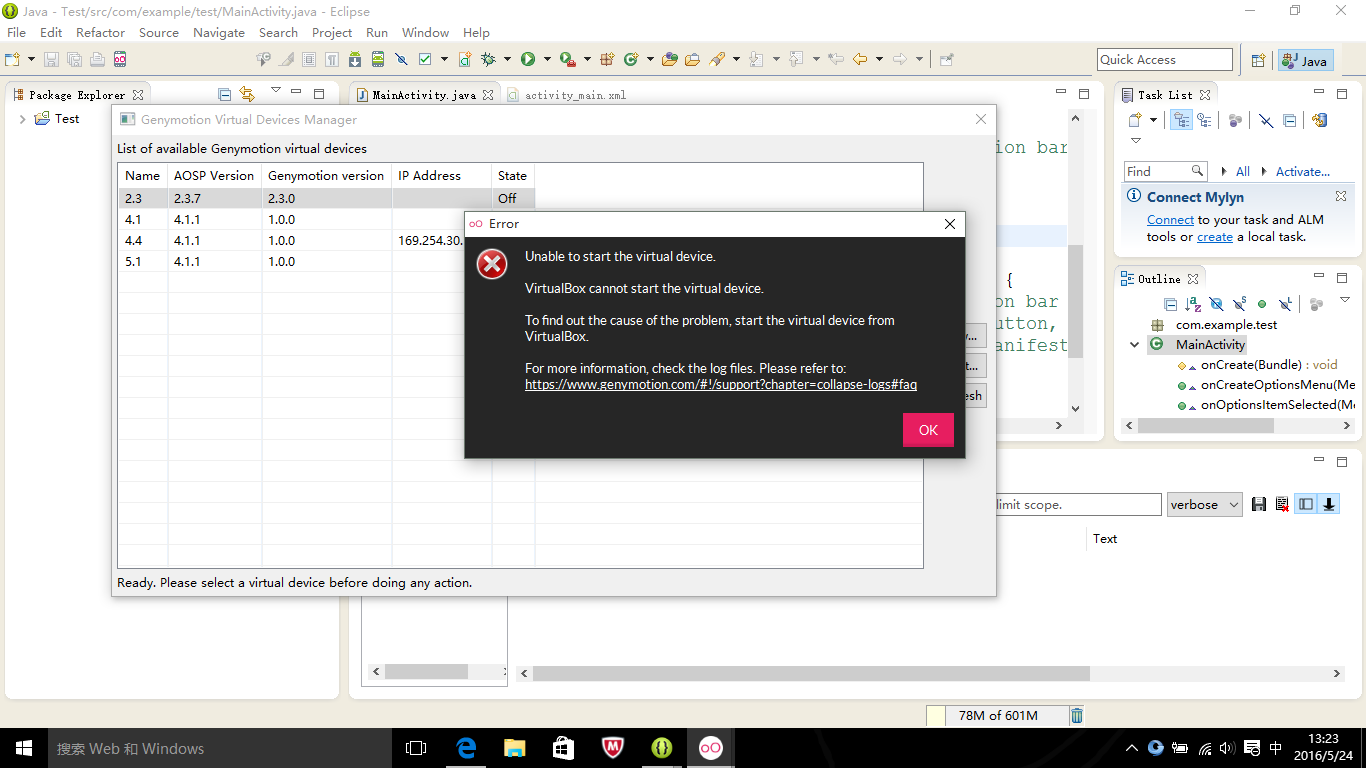
Task: Click the Genymotion version column header
Action: point(326,176)
